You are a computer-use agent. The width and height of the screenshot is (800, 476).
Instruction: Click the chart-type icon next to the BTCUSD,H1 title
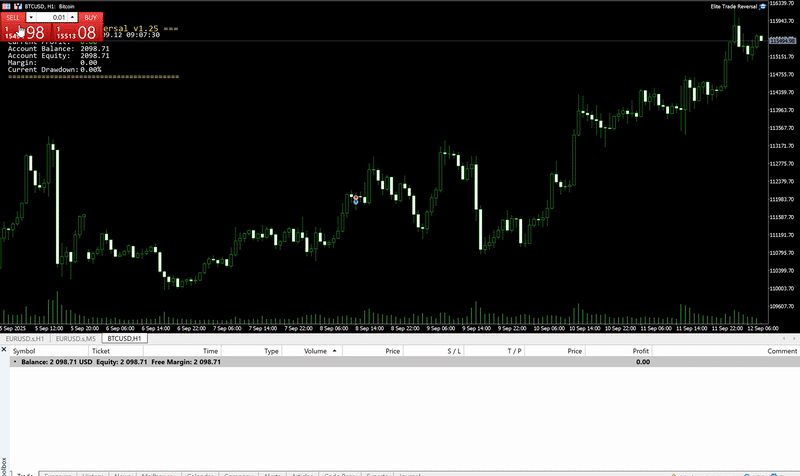coord(18,6)
